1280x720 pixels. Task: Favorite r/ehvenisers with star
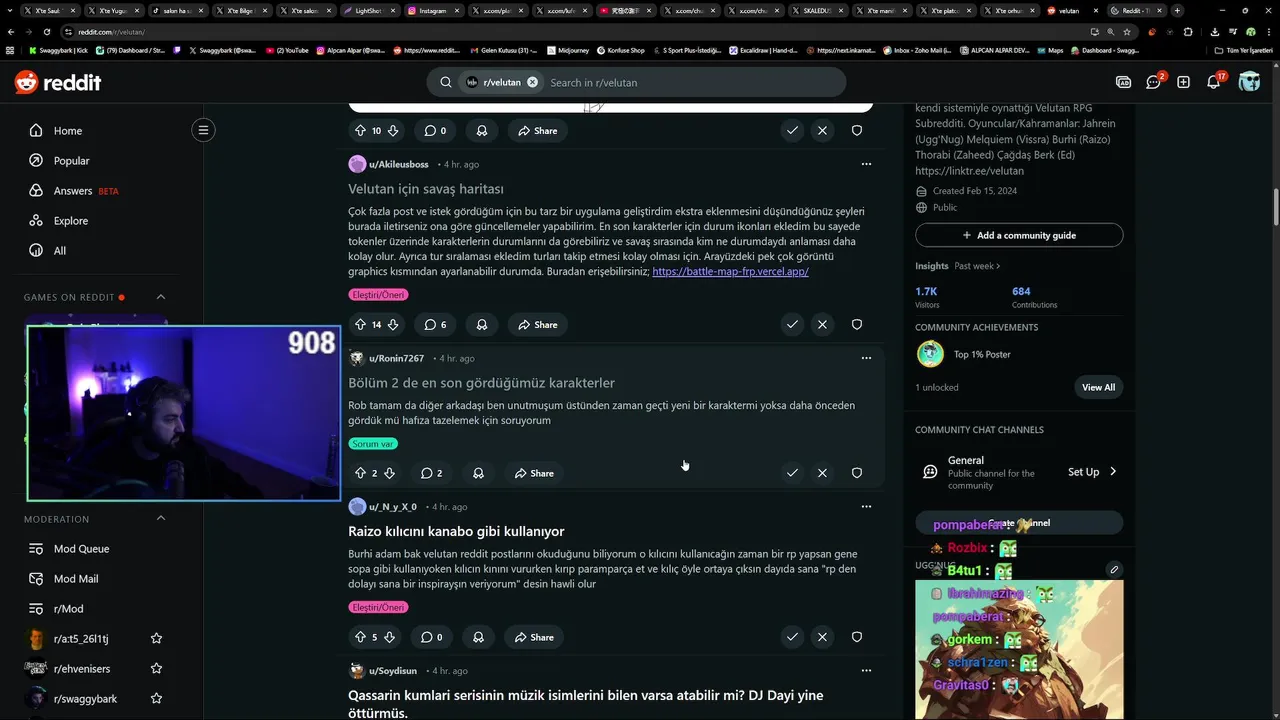coord(156,668)
